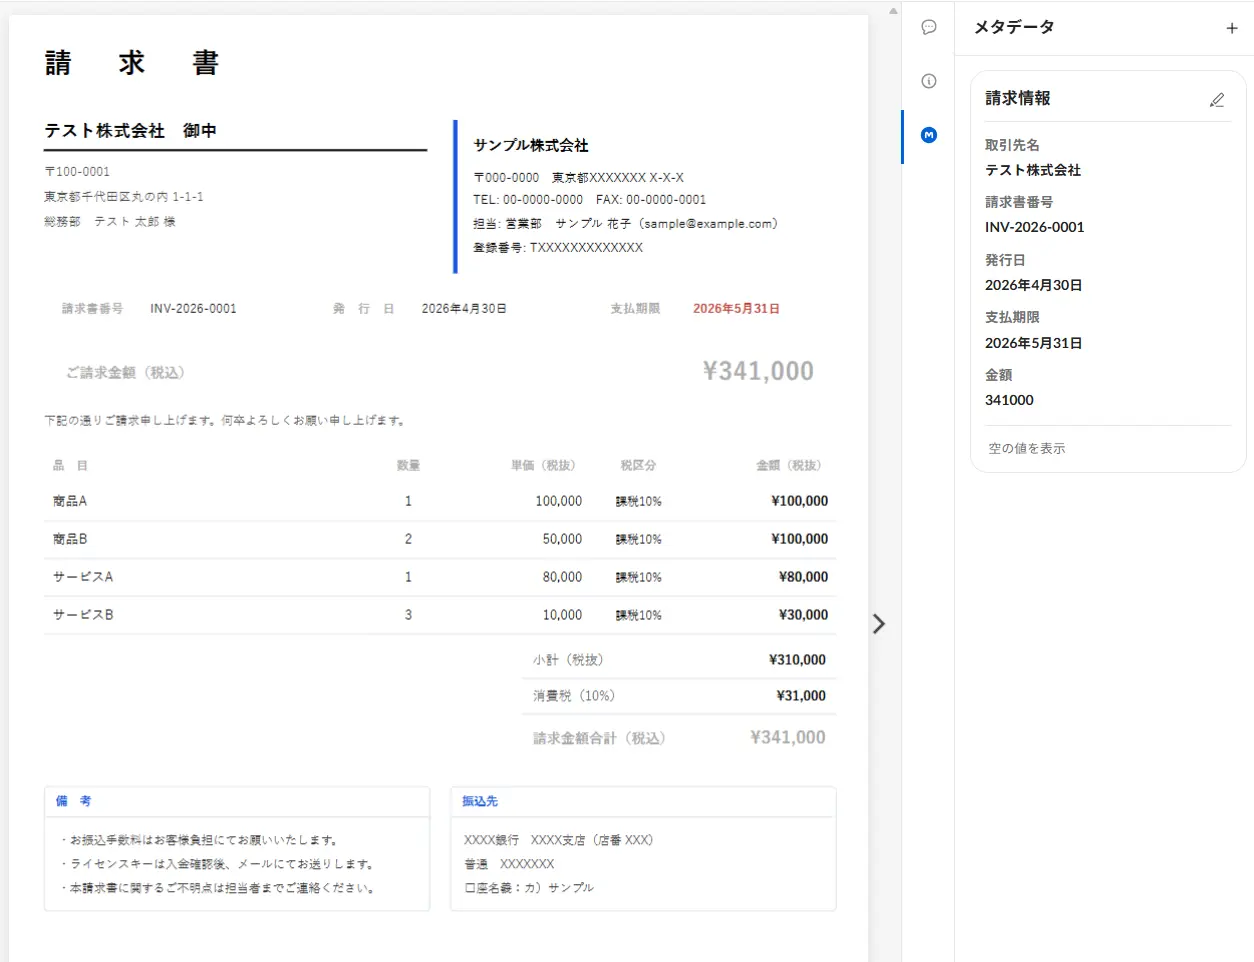
Task: Click the ¥30,000 amount cell
Action: click(803, 615)
